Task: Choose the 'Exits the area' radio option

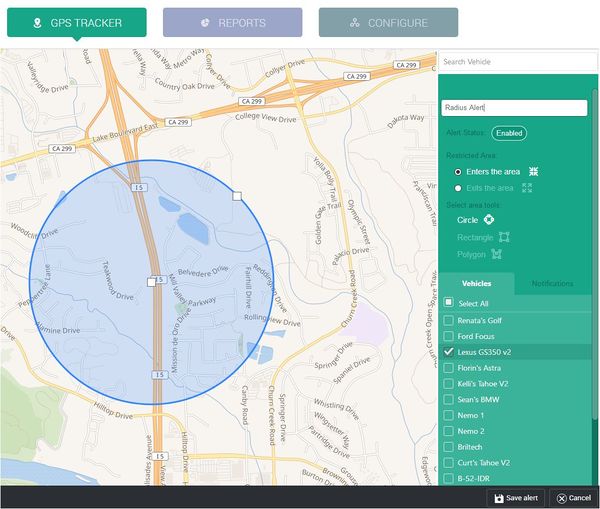Action: [x=458, y=188]
